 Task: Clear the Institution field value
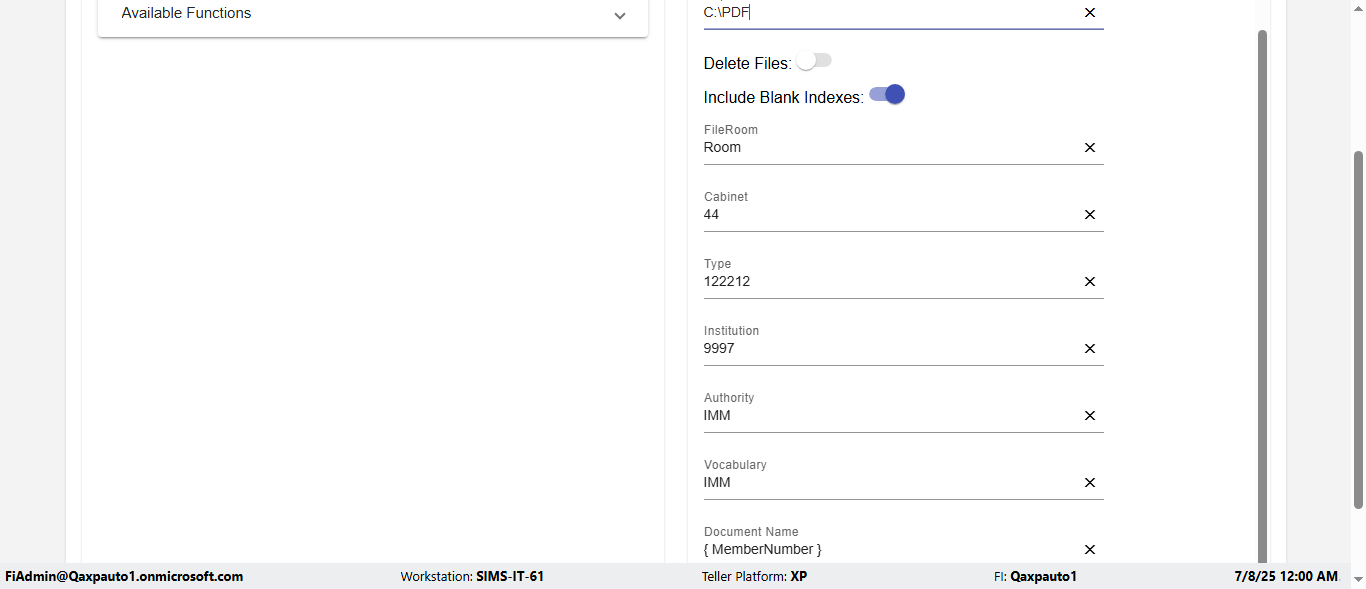(1090, 349)
